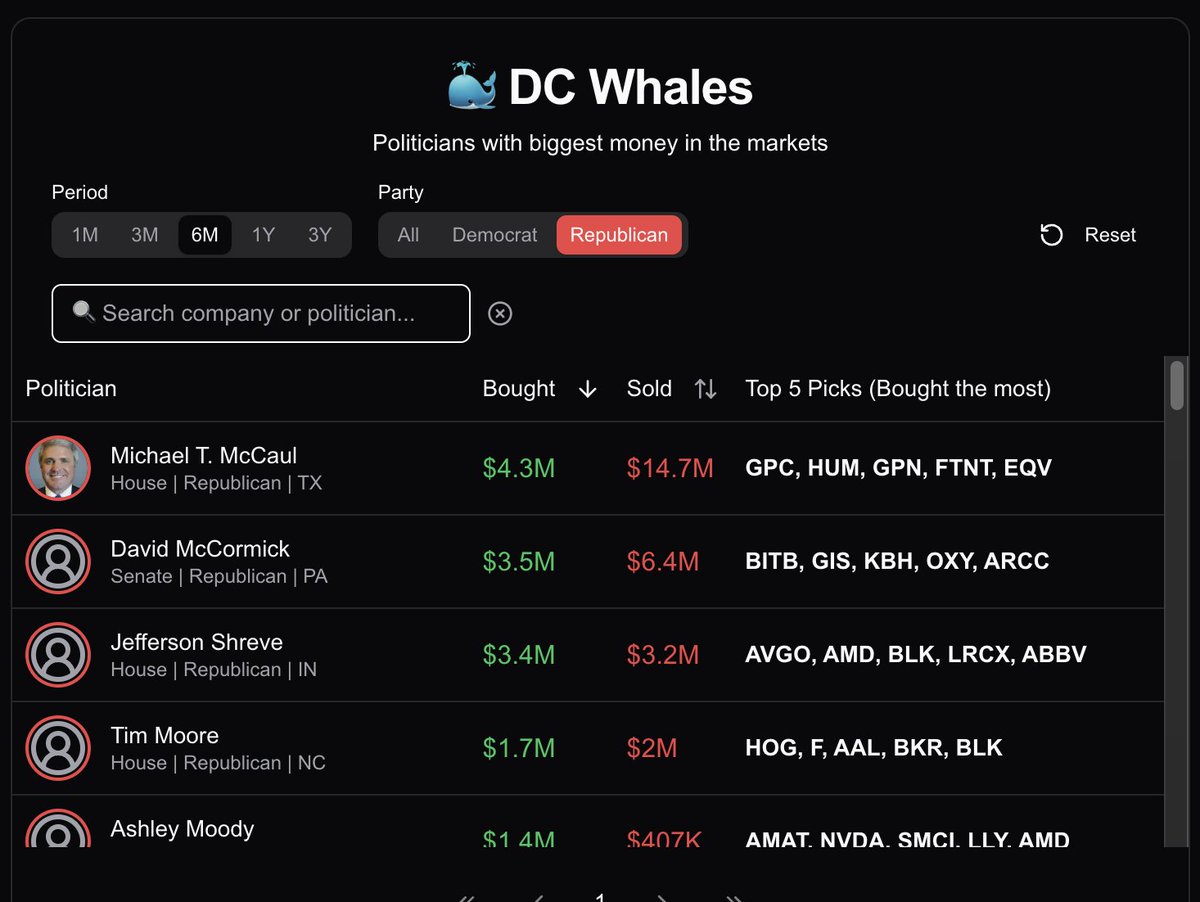Screen dimensions: 1200x902
Task: Click House | Republican | TX subtitle
Action: pyautogui.click(x=217, y=483)
